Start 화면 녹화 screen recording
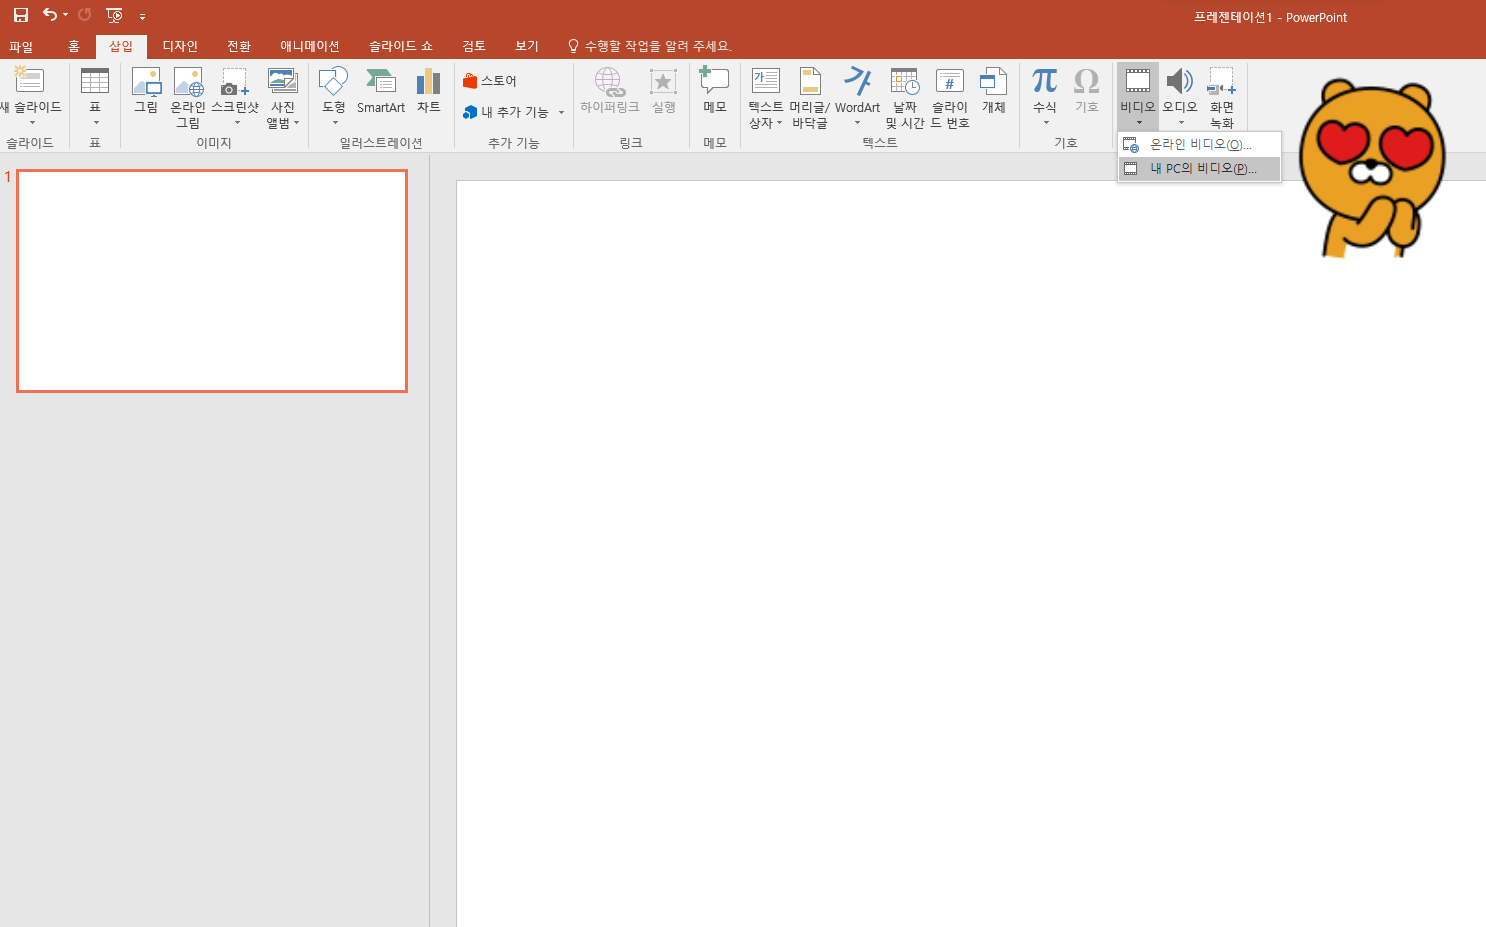The image size is (1486, 927). pyautogui.click(x=1222, y=97)
